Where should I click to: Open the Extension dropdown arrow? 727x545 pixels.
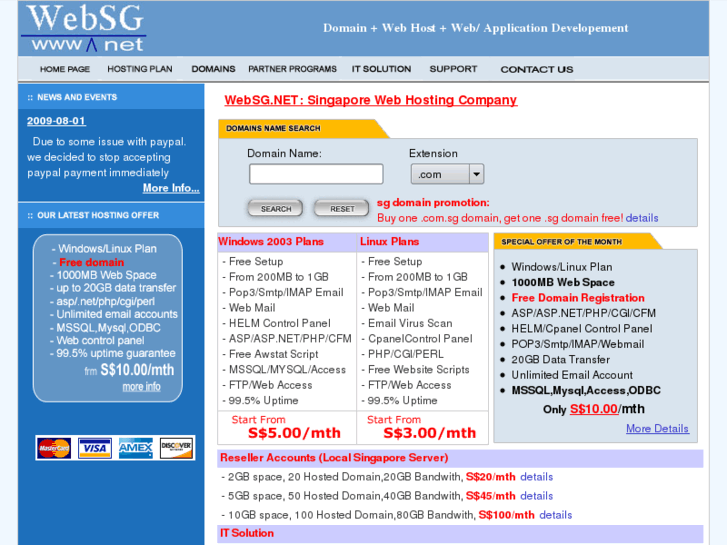(476, 174)
